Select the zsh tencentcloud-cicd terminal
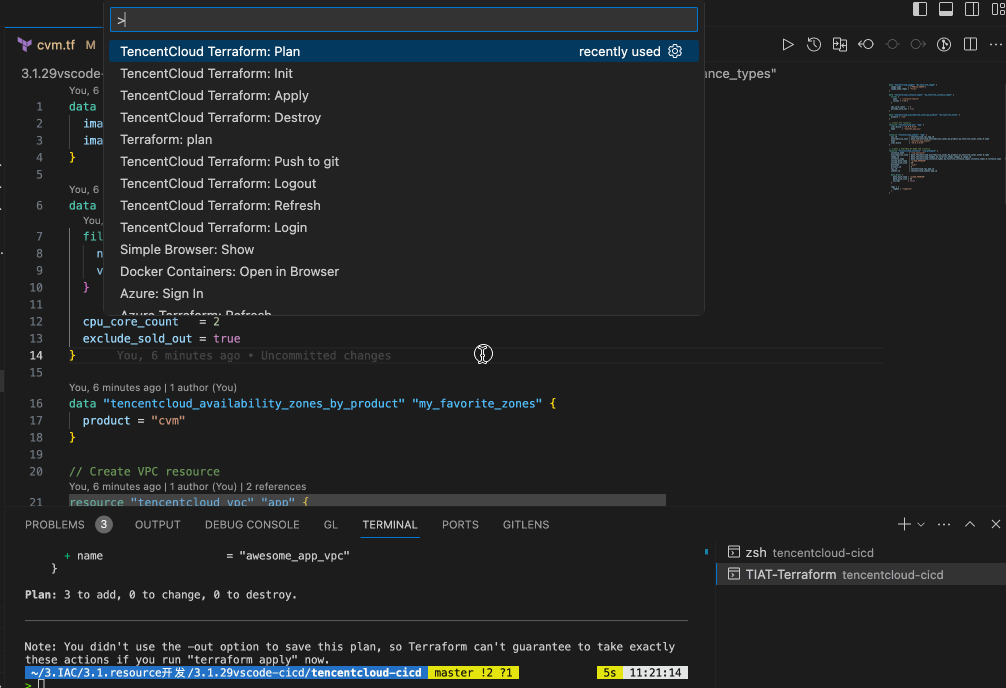Viewport: 1006px width, 688px height. coord(860,553)
